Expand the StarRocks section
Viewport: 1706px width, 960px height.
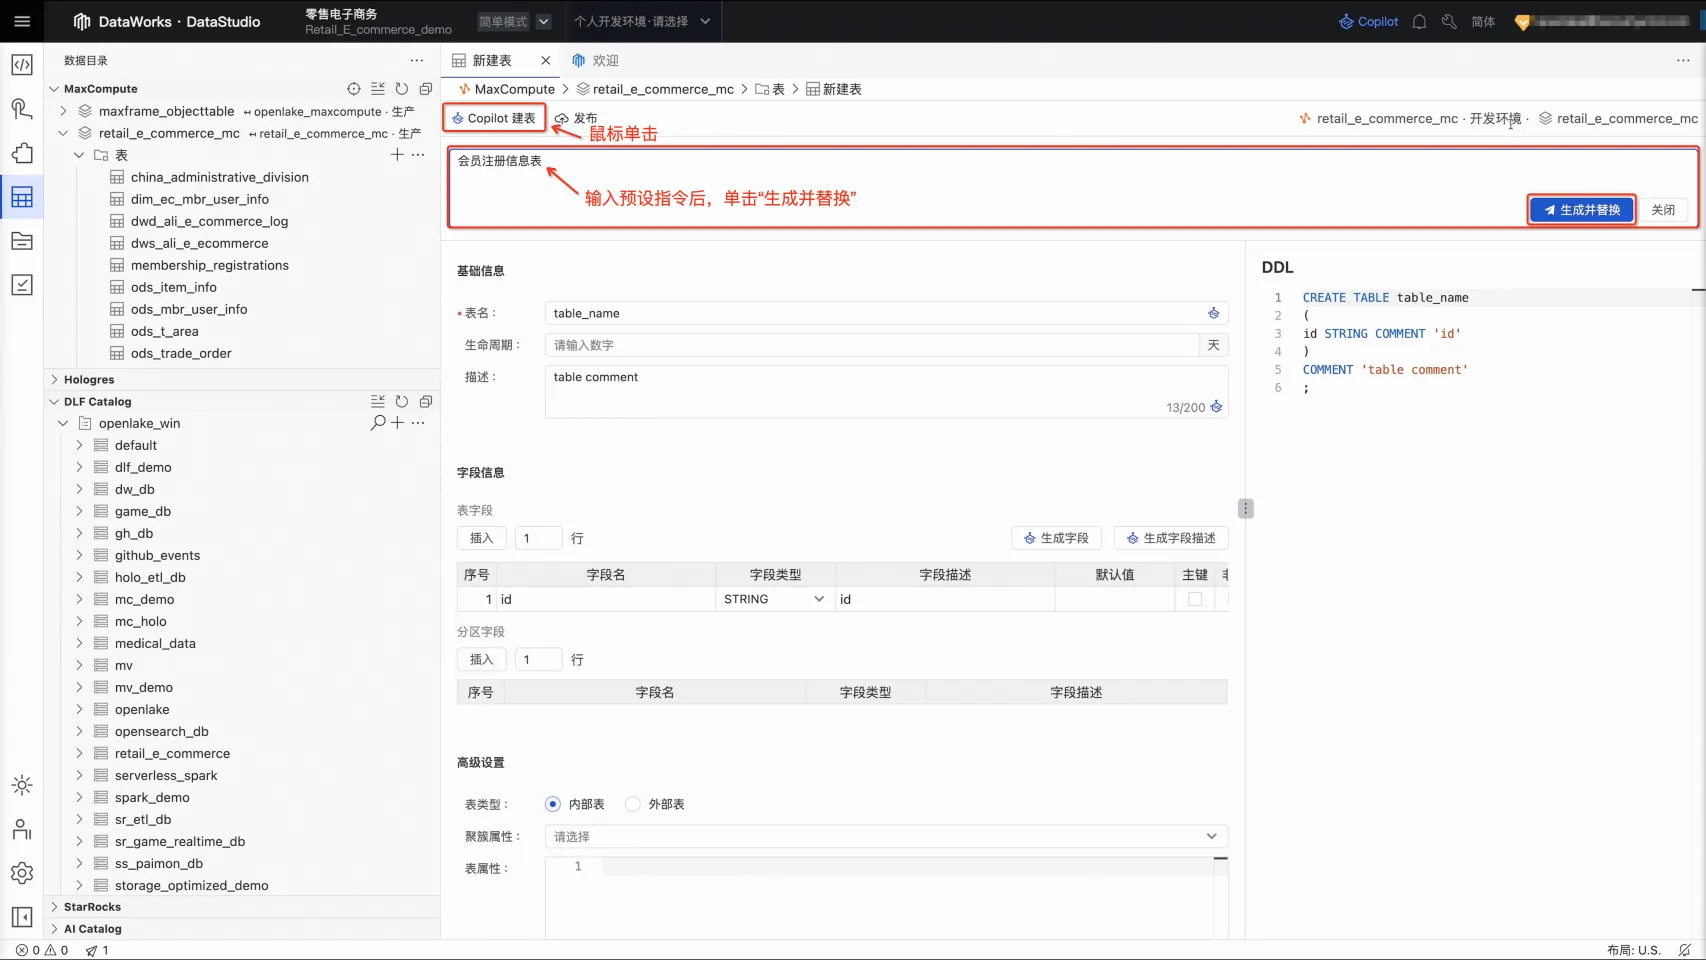54,907
